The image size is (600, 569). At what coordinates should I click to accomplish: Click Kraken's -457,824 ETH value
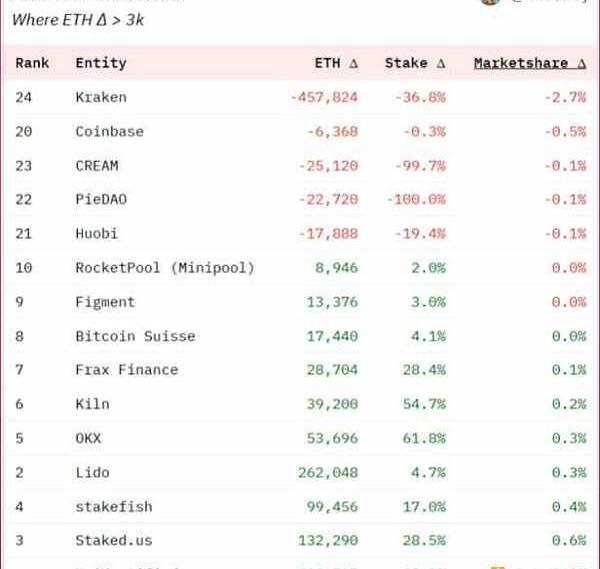(324, 97)
